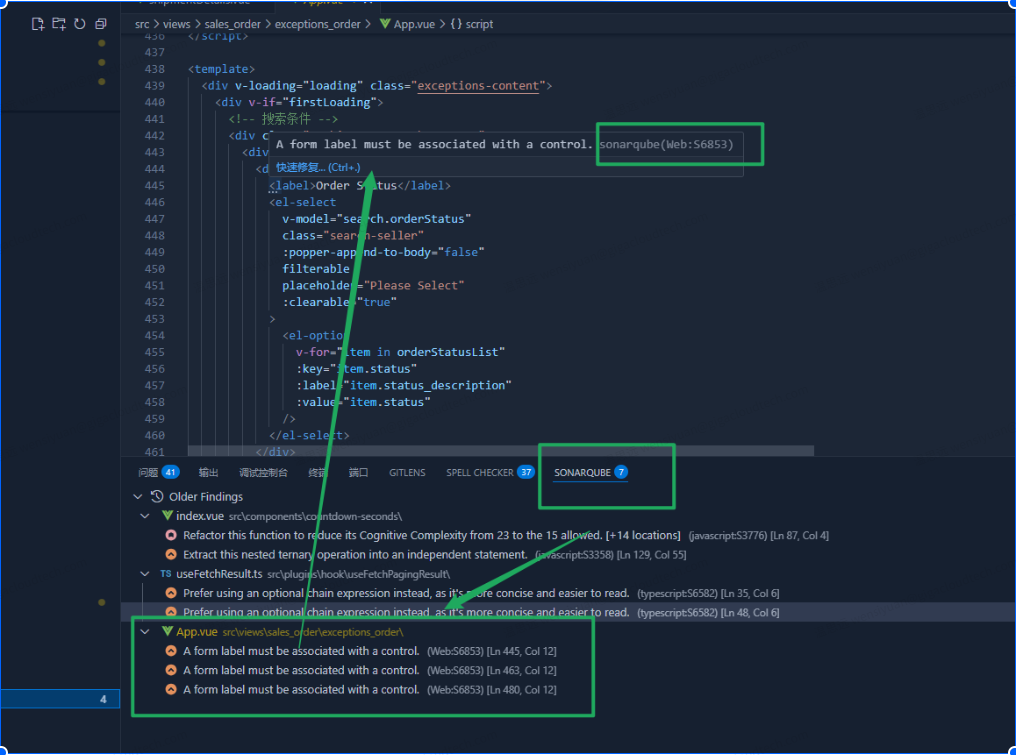
Task: Click the warning icon on the optional chain finding
Action: click(170, 593)
